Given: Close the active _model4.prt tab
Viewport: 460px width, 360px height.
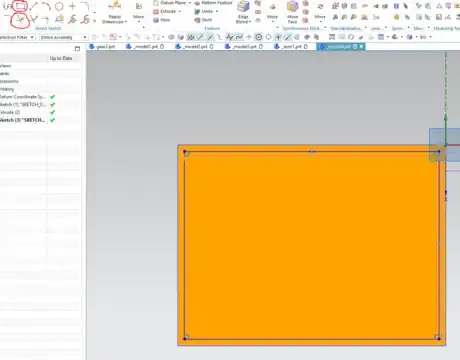Looking at the screenshot, I should pyautogui.click(x=361, y=47).
